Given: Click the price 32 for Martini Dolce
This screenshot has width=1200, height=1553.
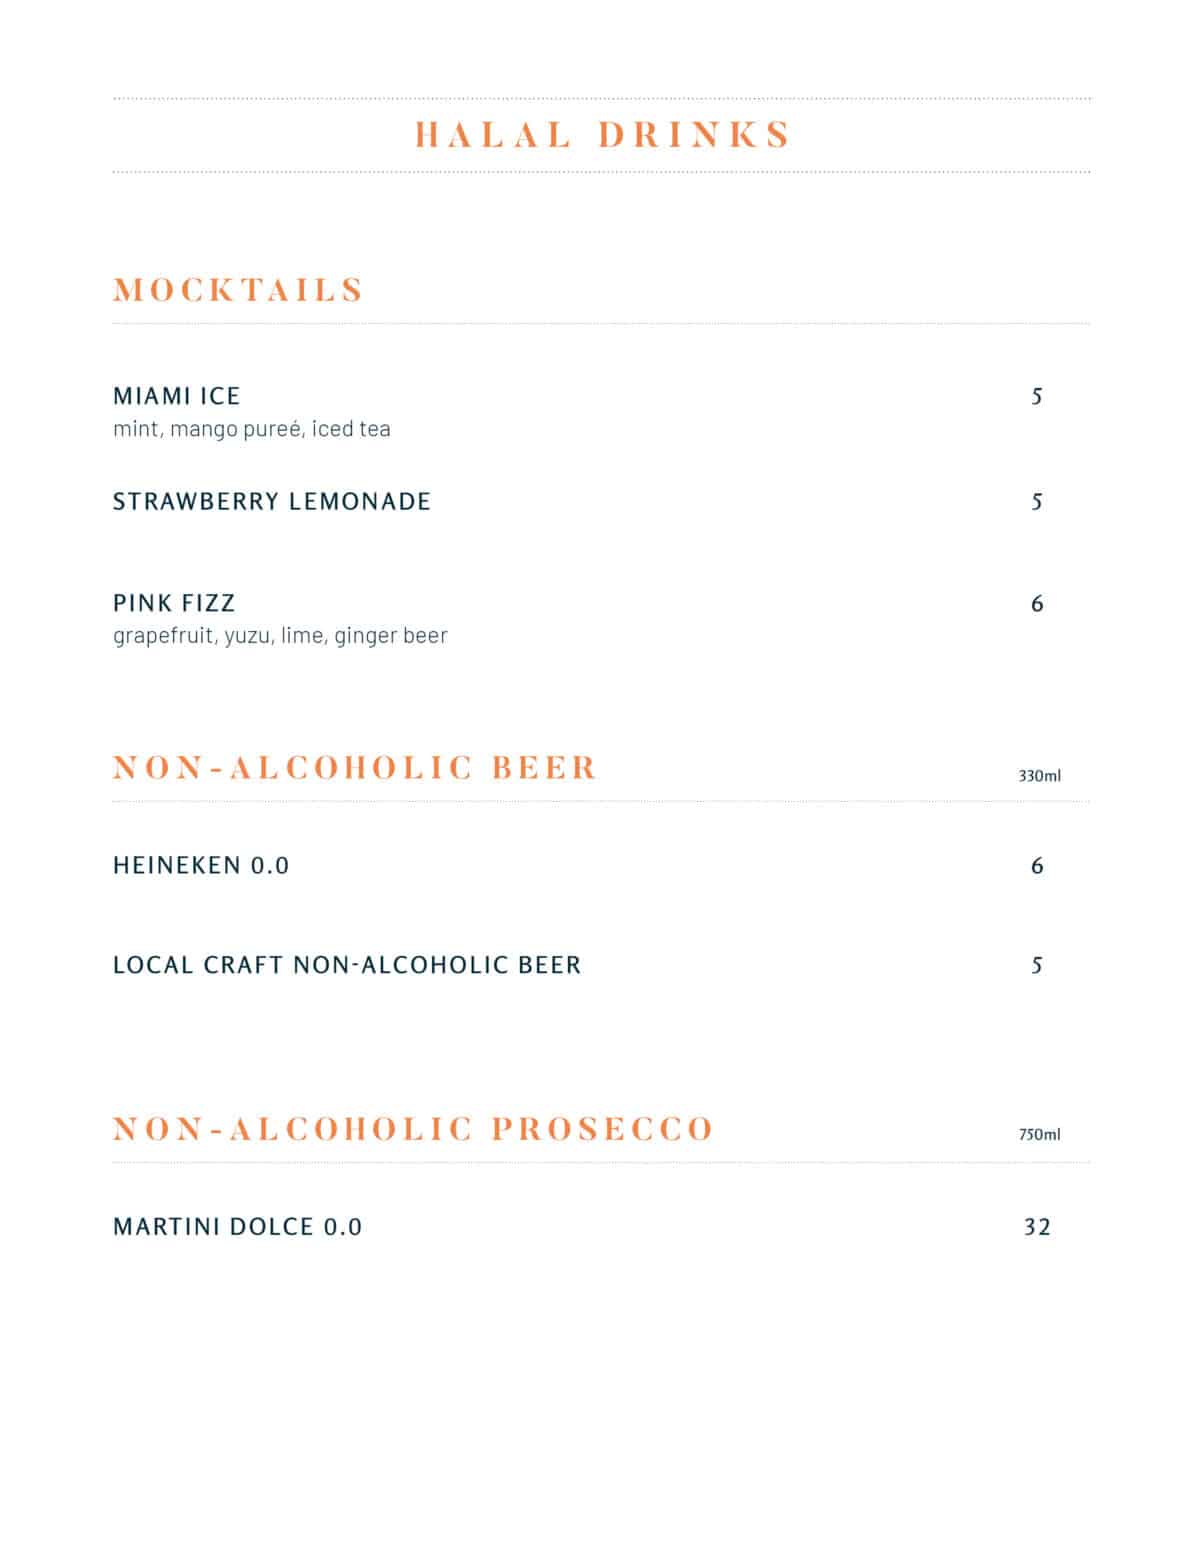Looking at the screenshot, I should point(1037,1227).
